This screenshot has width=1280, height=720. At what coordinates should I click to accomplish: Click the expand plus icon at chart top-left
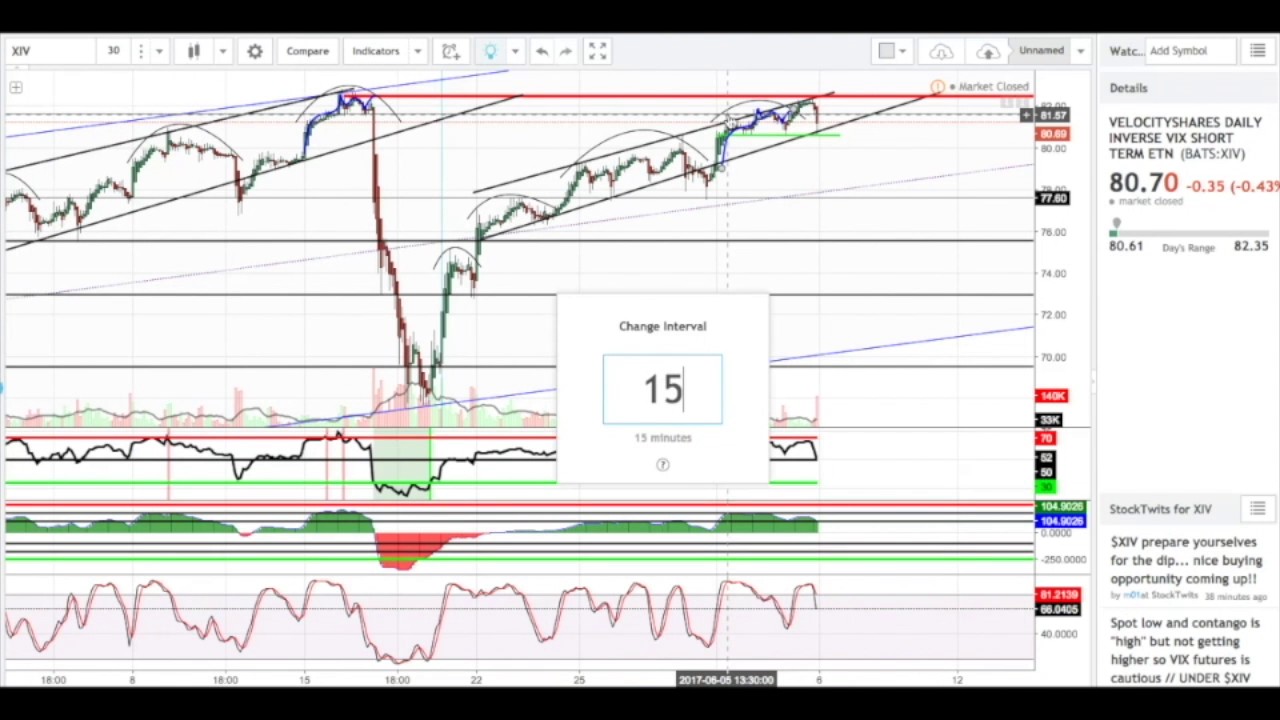click(16, 88)
